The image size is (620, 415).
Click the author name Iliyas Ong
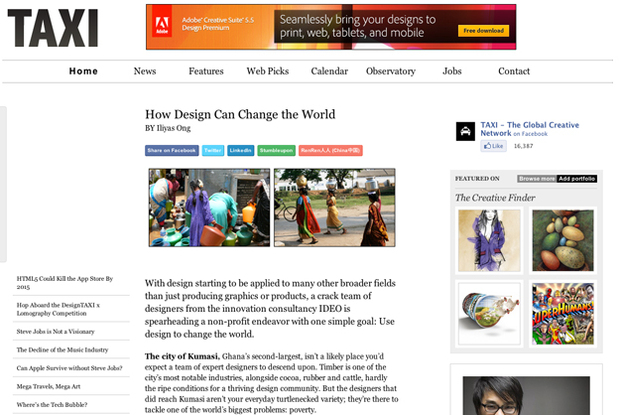pyautogui.click(x=174, y=128)
